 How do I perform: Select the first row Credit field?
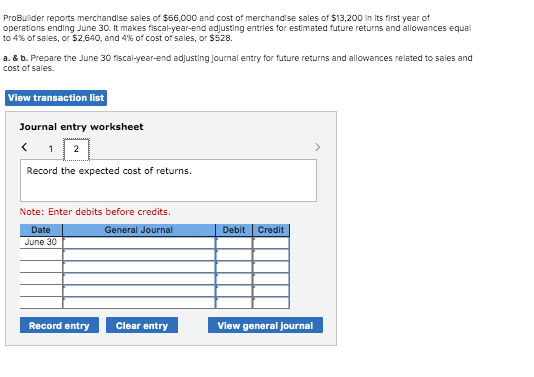tap(271, 242)
